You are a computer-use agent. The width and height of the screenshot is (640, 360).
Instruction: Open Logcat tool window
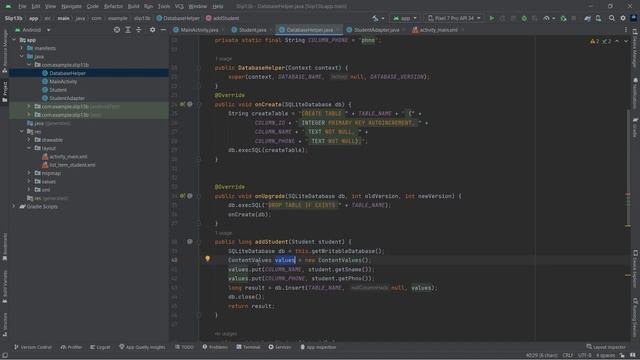click(x=100, y=347)
